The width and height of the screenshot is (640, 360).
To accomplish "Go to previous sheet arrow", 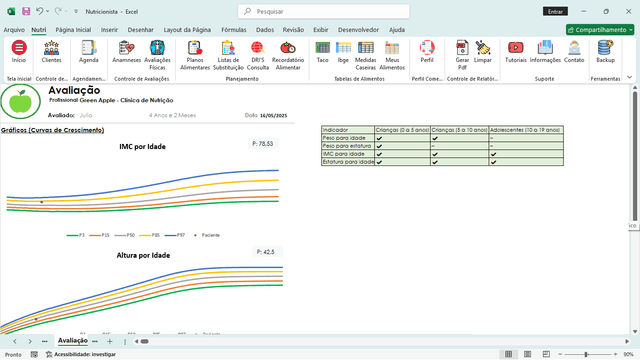I will click(x=15, y=341).
